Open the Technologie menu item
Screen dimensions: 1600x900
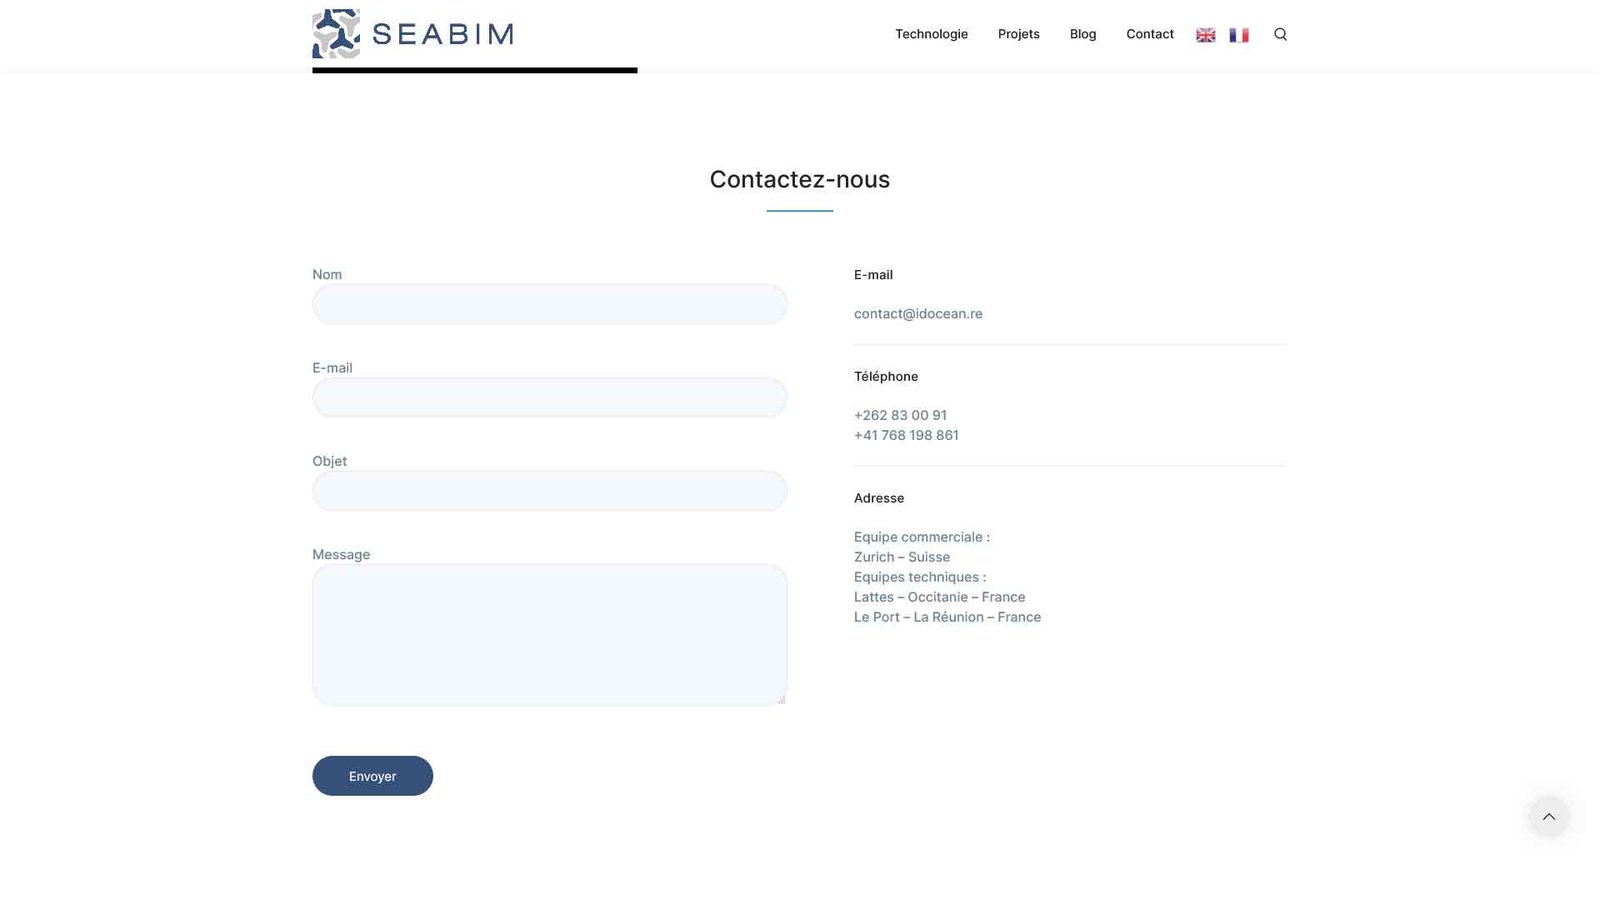click(931, 34)
